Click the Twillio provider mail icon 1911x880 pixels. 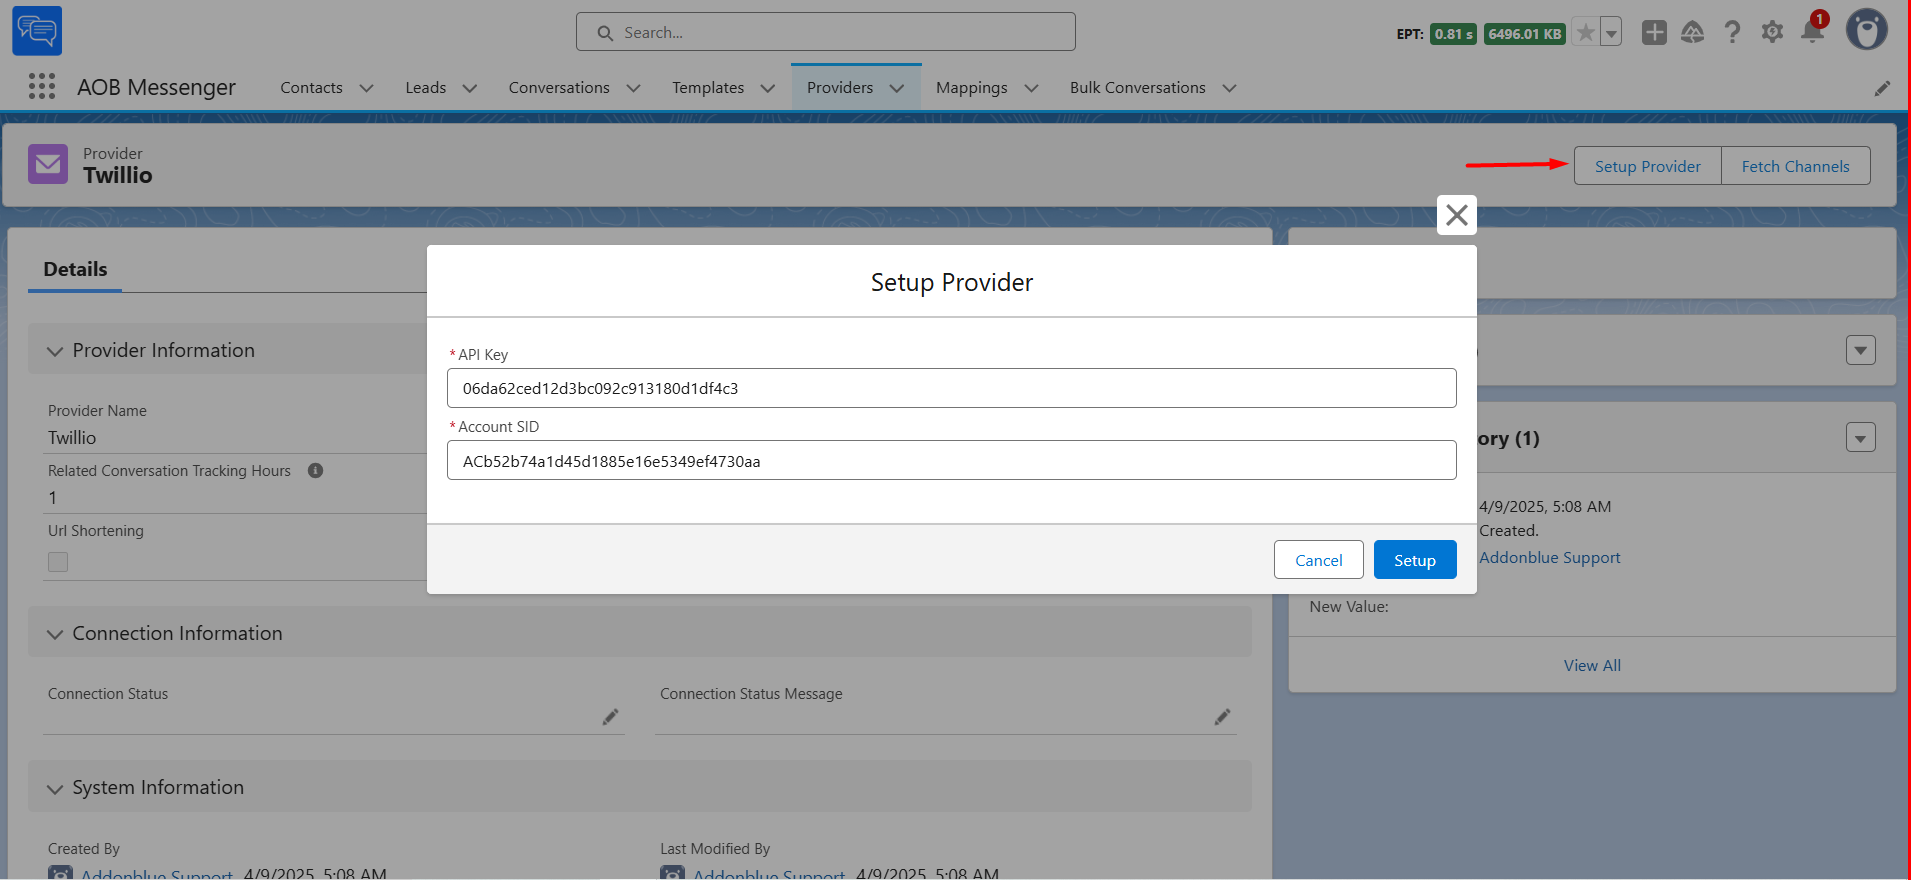[48, 164]
